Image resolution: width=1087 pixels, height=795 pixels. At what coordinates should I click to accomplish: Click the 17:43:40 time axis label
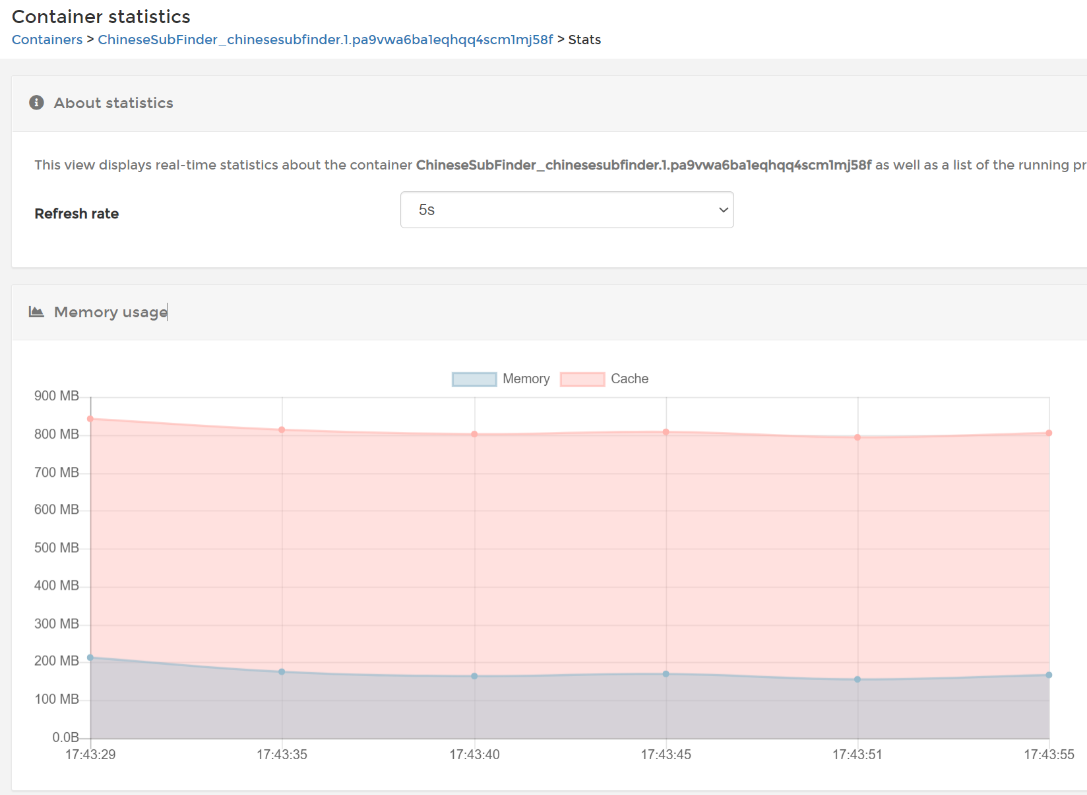click(474, 754)
